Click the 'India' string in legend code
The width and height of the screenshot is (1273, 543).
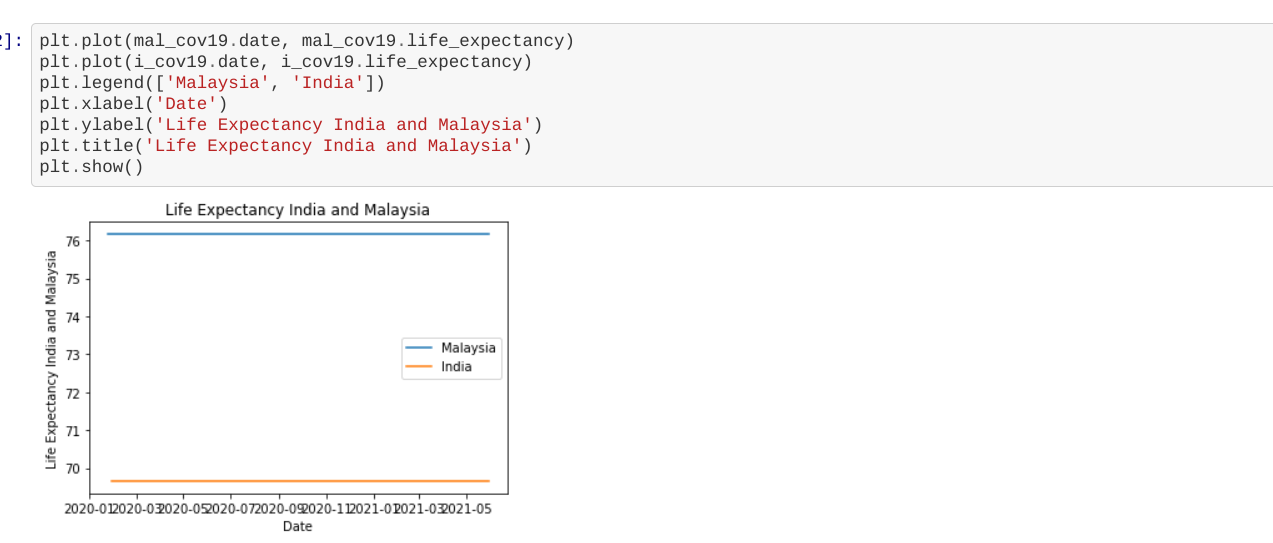click(328, 83)
